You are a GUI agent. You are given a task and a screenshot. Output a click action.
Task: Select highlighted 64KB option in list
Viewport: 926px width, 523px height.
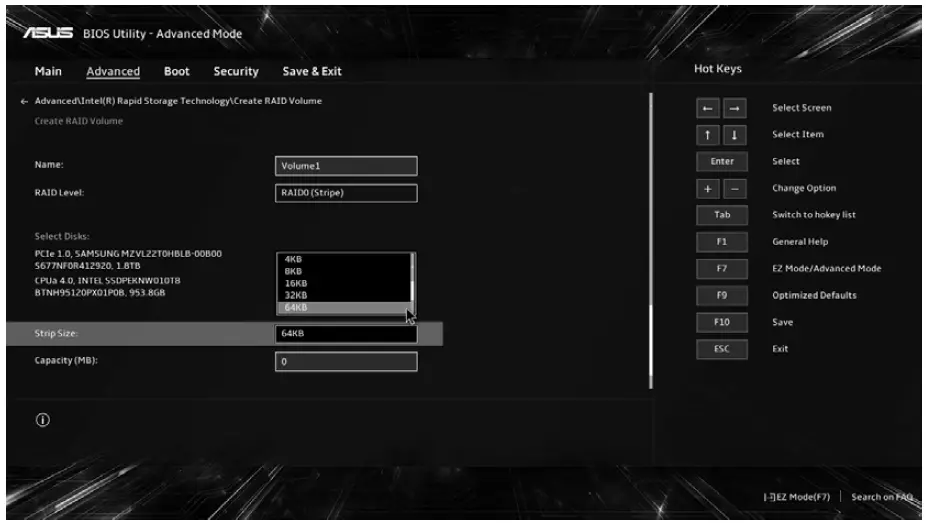click(343, 308)
